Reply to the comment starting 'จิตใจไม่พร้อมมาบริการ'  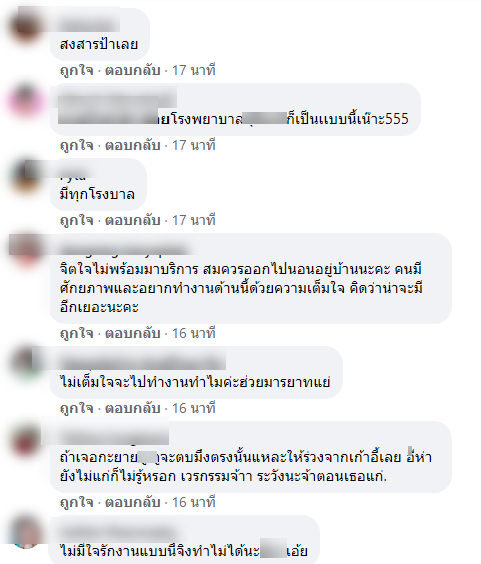click(x=132, y=333)
